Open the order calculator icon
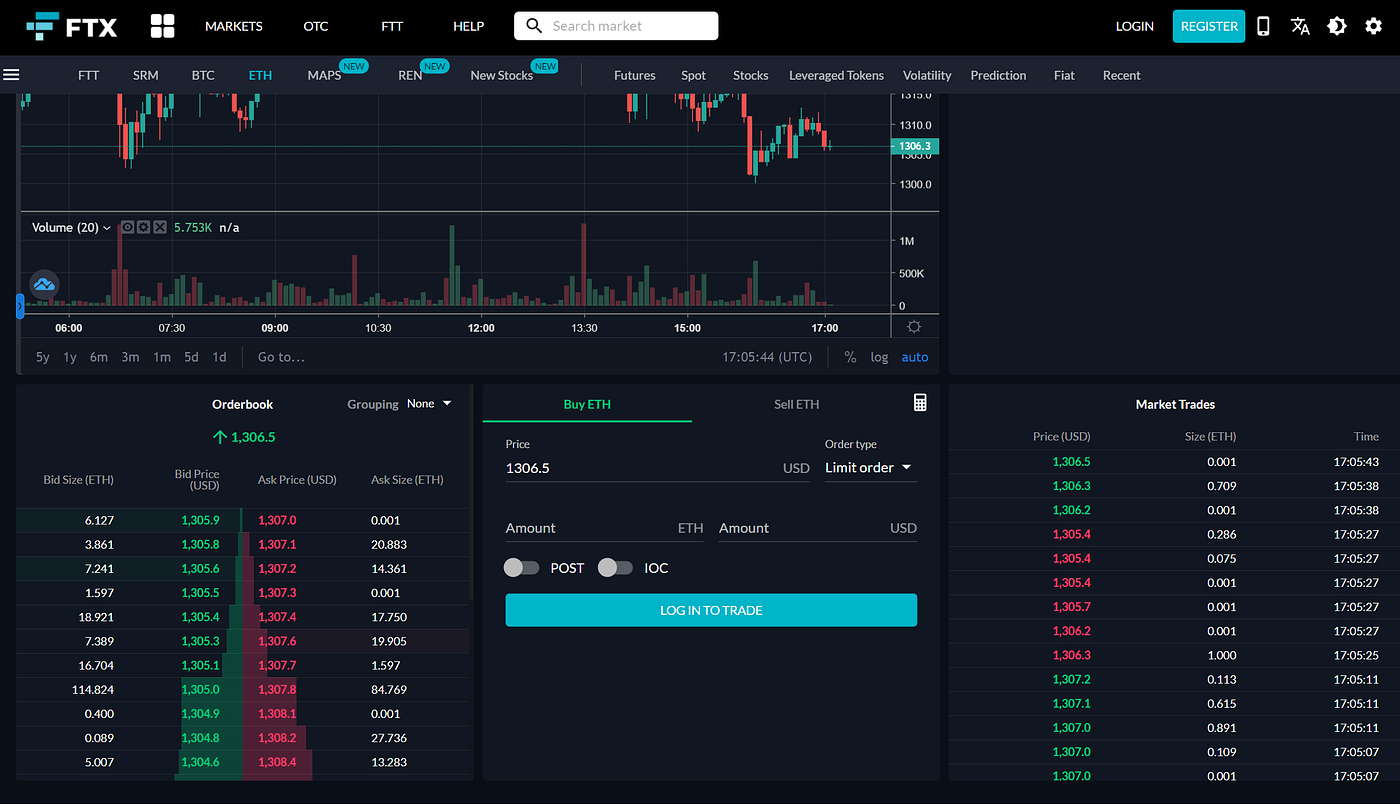Image resolution: width=1400 pixels, height=804 pixels. point(921,402)
